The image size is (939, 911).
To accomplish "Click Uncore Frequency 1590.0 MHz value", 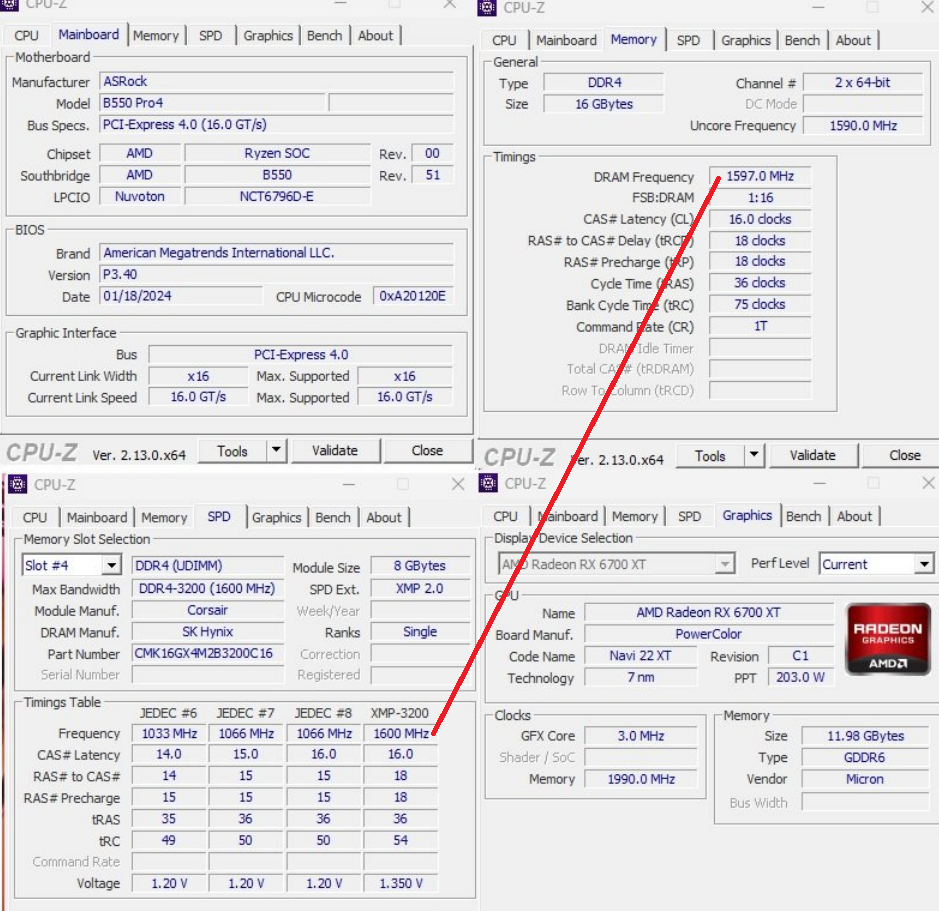I will click(863, 125).
